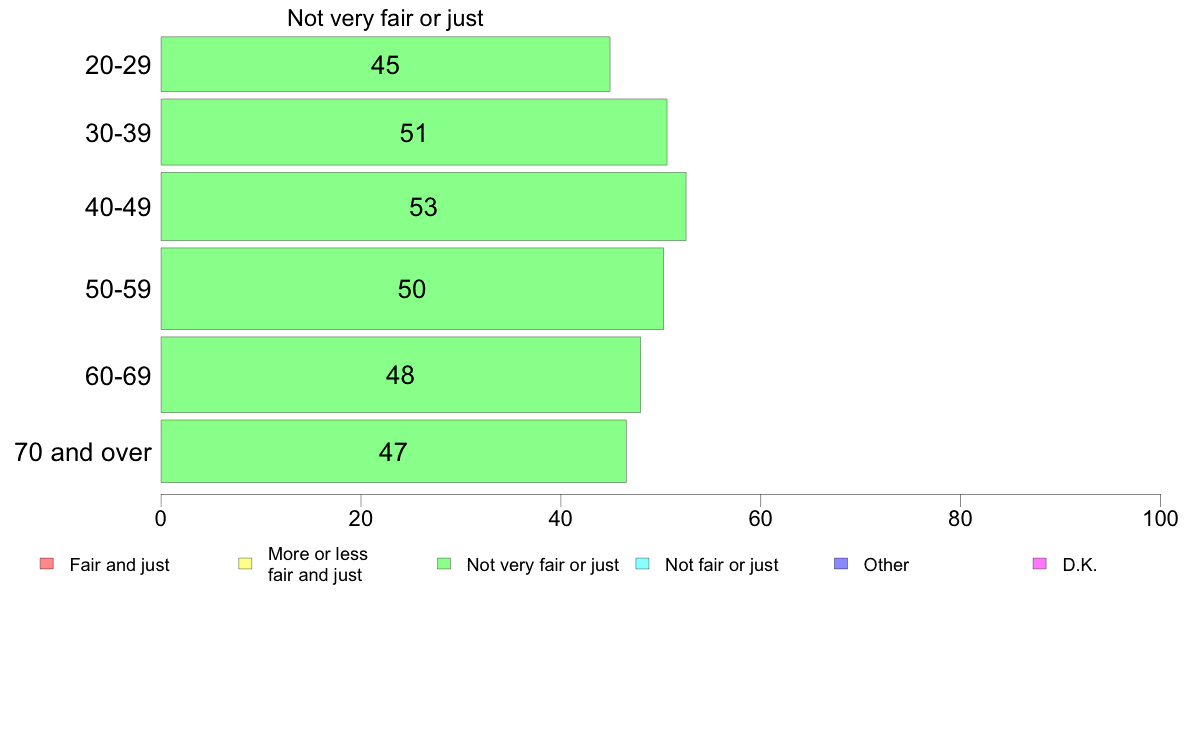Click the 60 tick label on x-axis
Viewport: 1188px width, 736px height.
pos(760,519)
